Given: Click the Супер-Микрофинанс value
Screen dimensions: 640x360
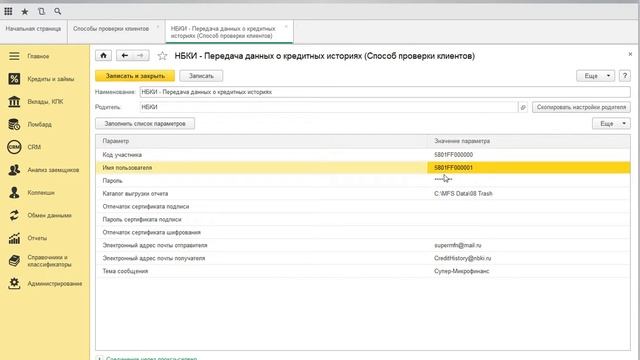Looking at the screenshot, I should (x=462, y=271).
